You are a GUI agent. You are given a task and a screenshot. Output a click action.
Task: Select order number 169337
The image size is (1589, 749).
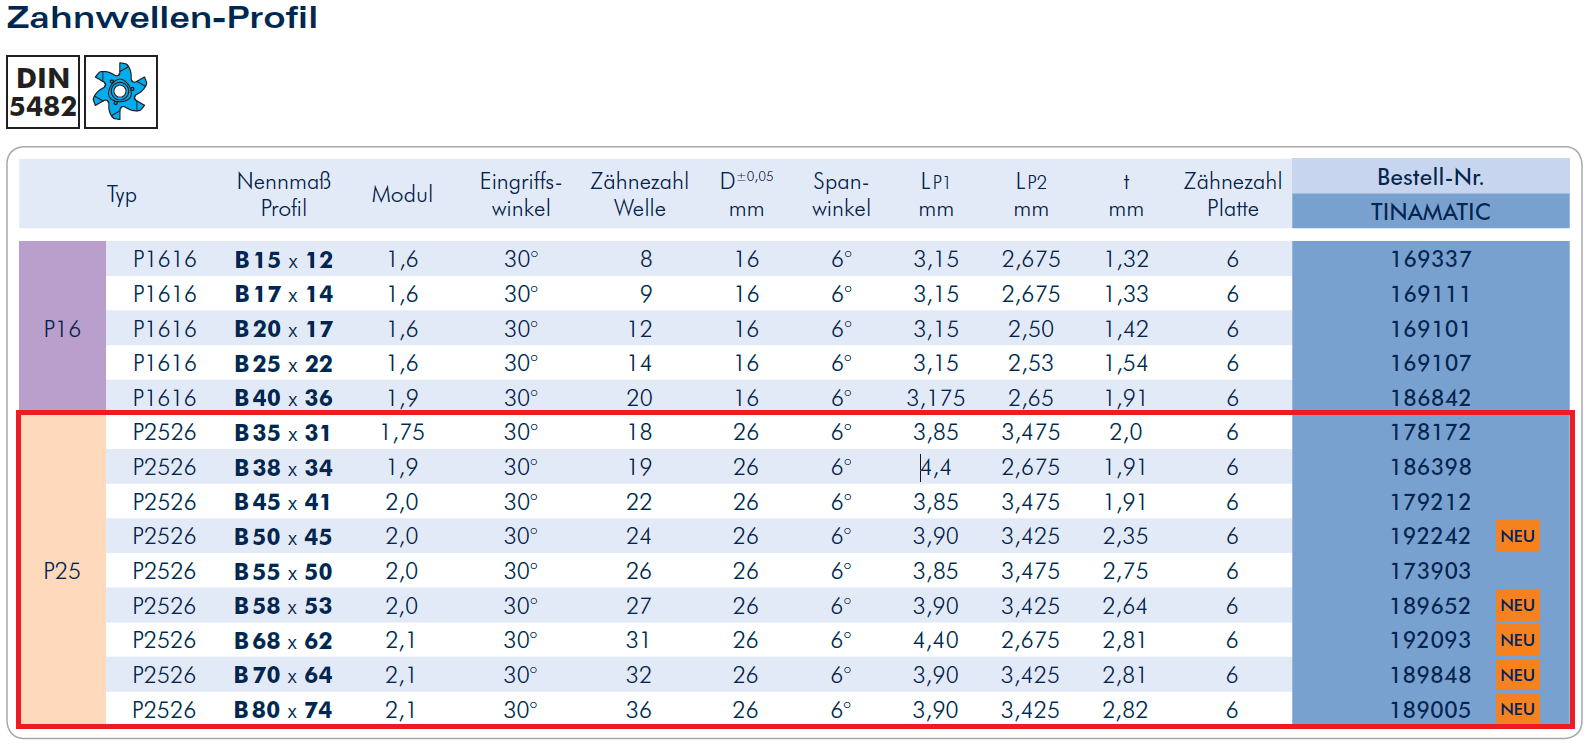pyautogui.click(x=1430, y=259)
